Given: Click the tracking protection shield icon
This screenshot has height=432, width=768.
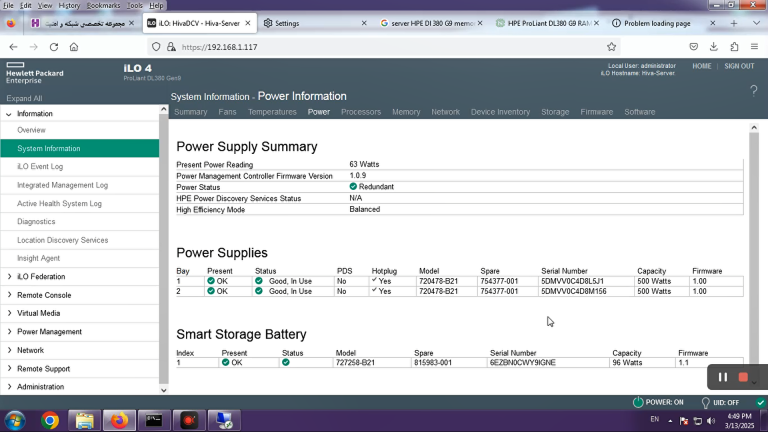Looking at the screenshot, I should click(x=156, y=47).
